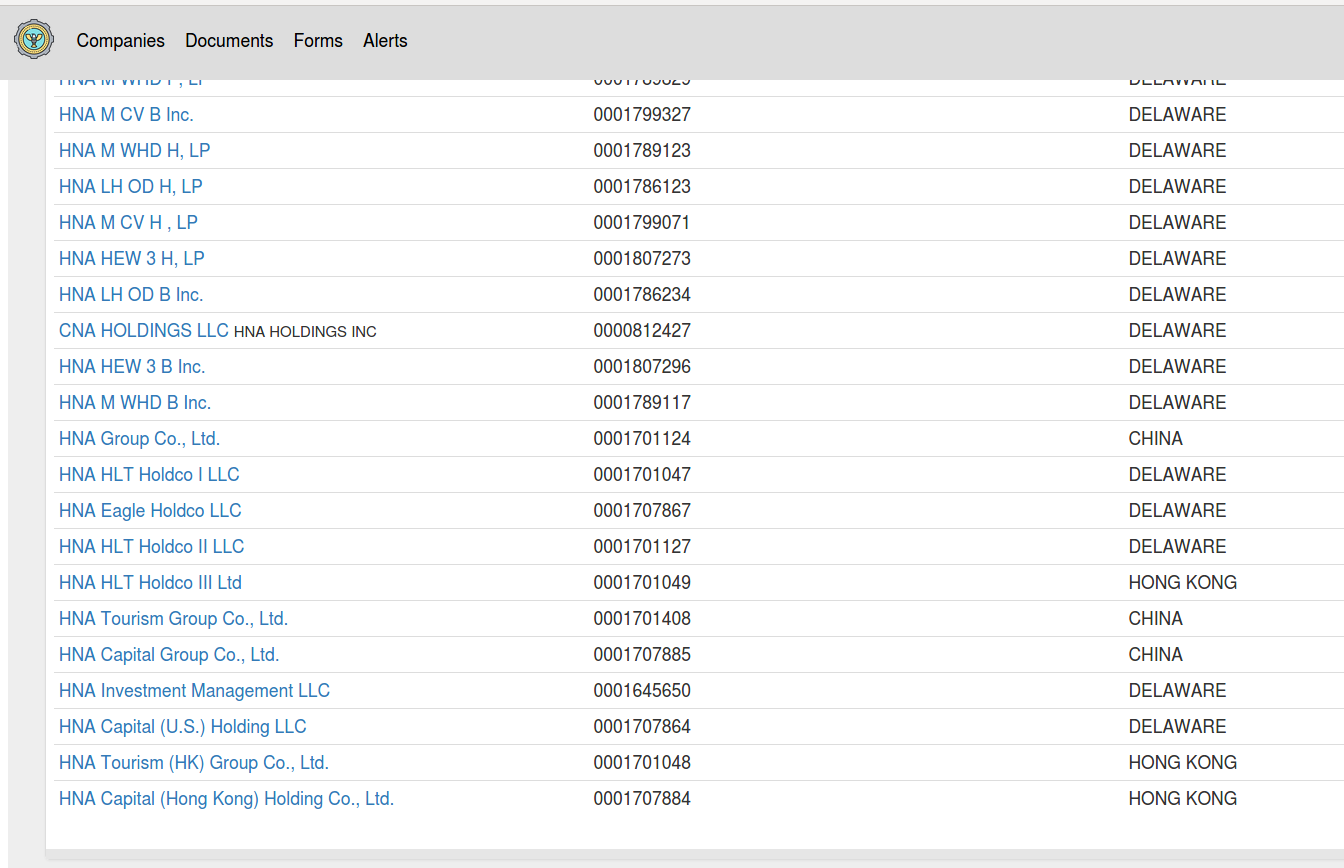Click DELAWARE in HNA Eagle Holdco LLC row
Screen dimensions: 1344x868
click(x=1177, y=511)
